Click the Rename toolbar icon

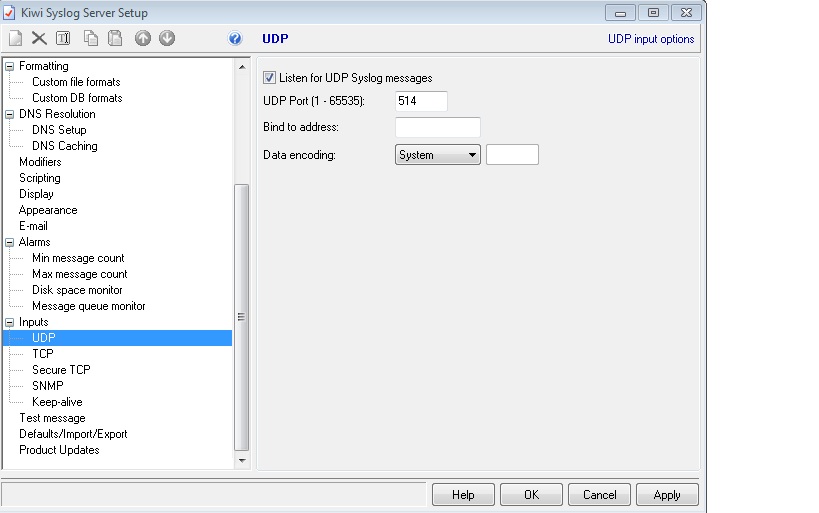pyautogui.click(x=63, y=38)
